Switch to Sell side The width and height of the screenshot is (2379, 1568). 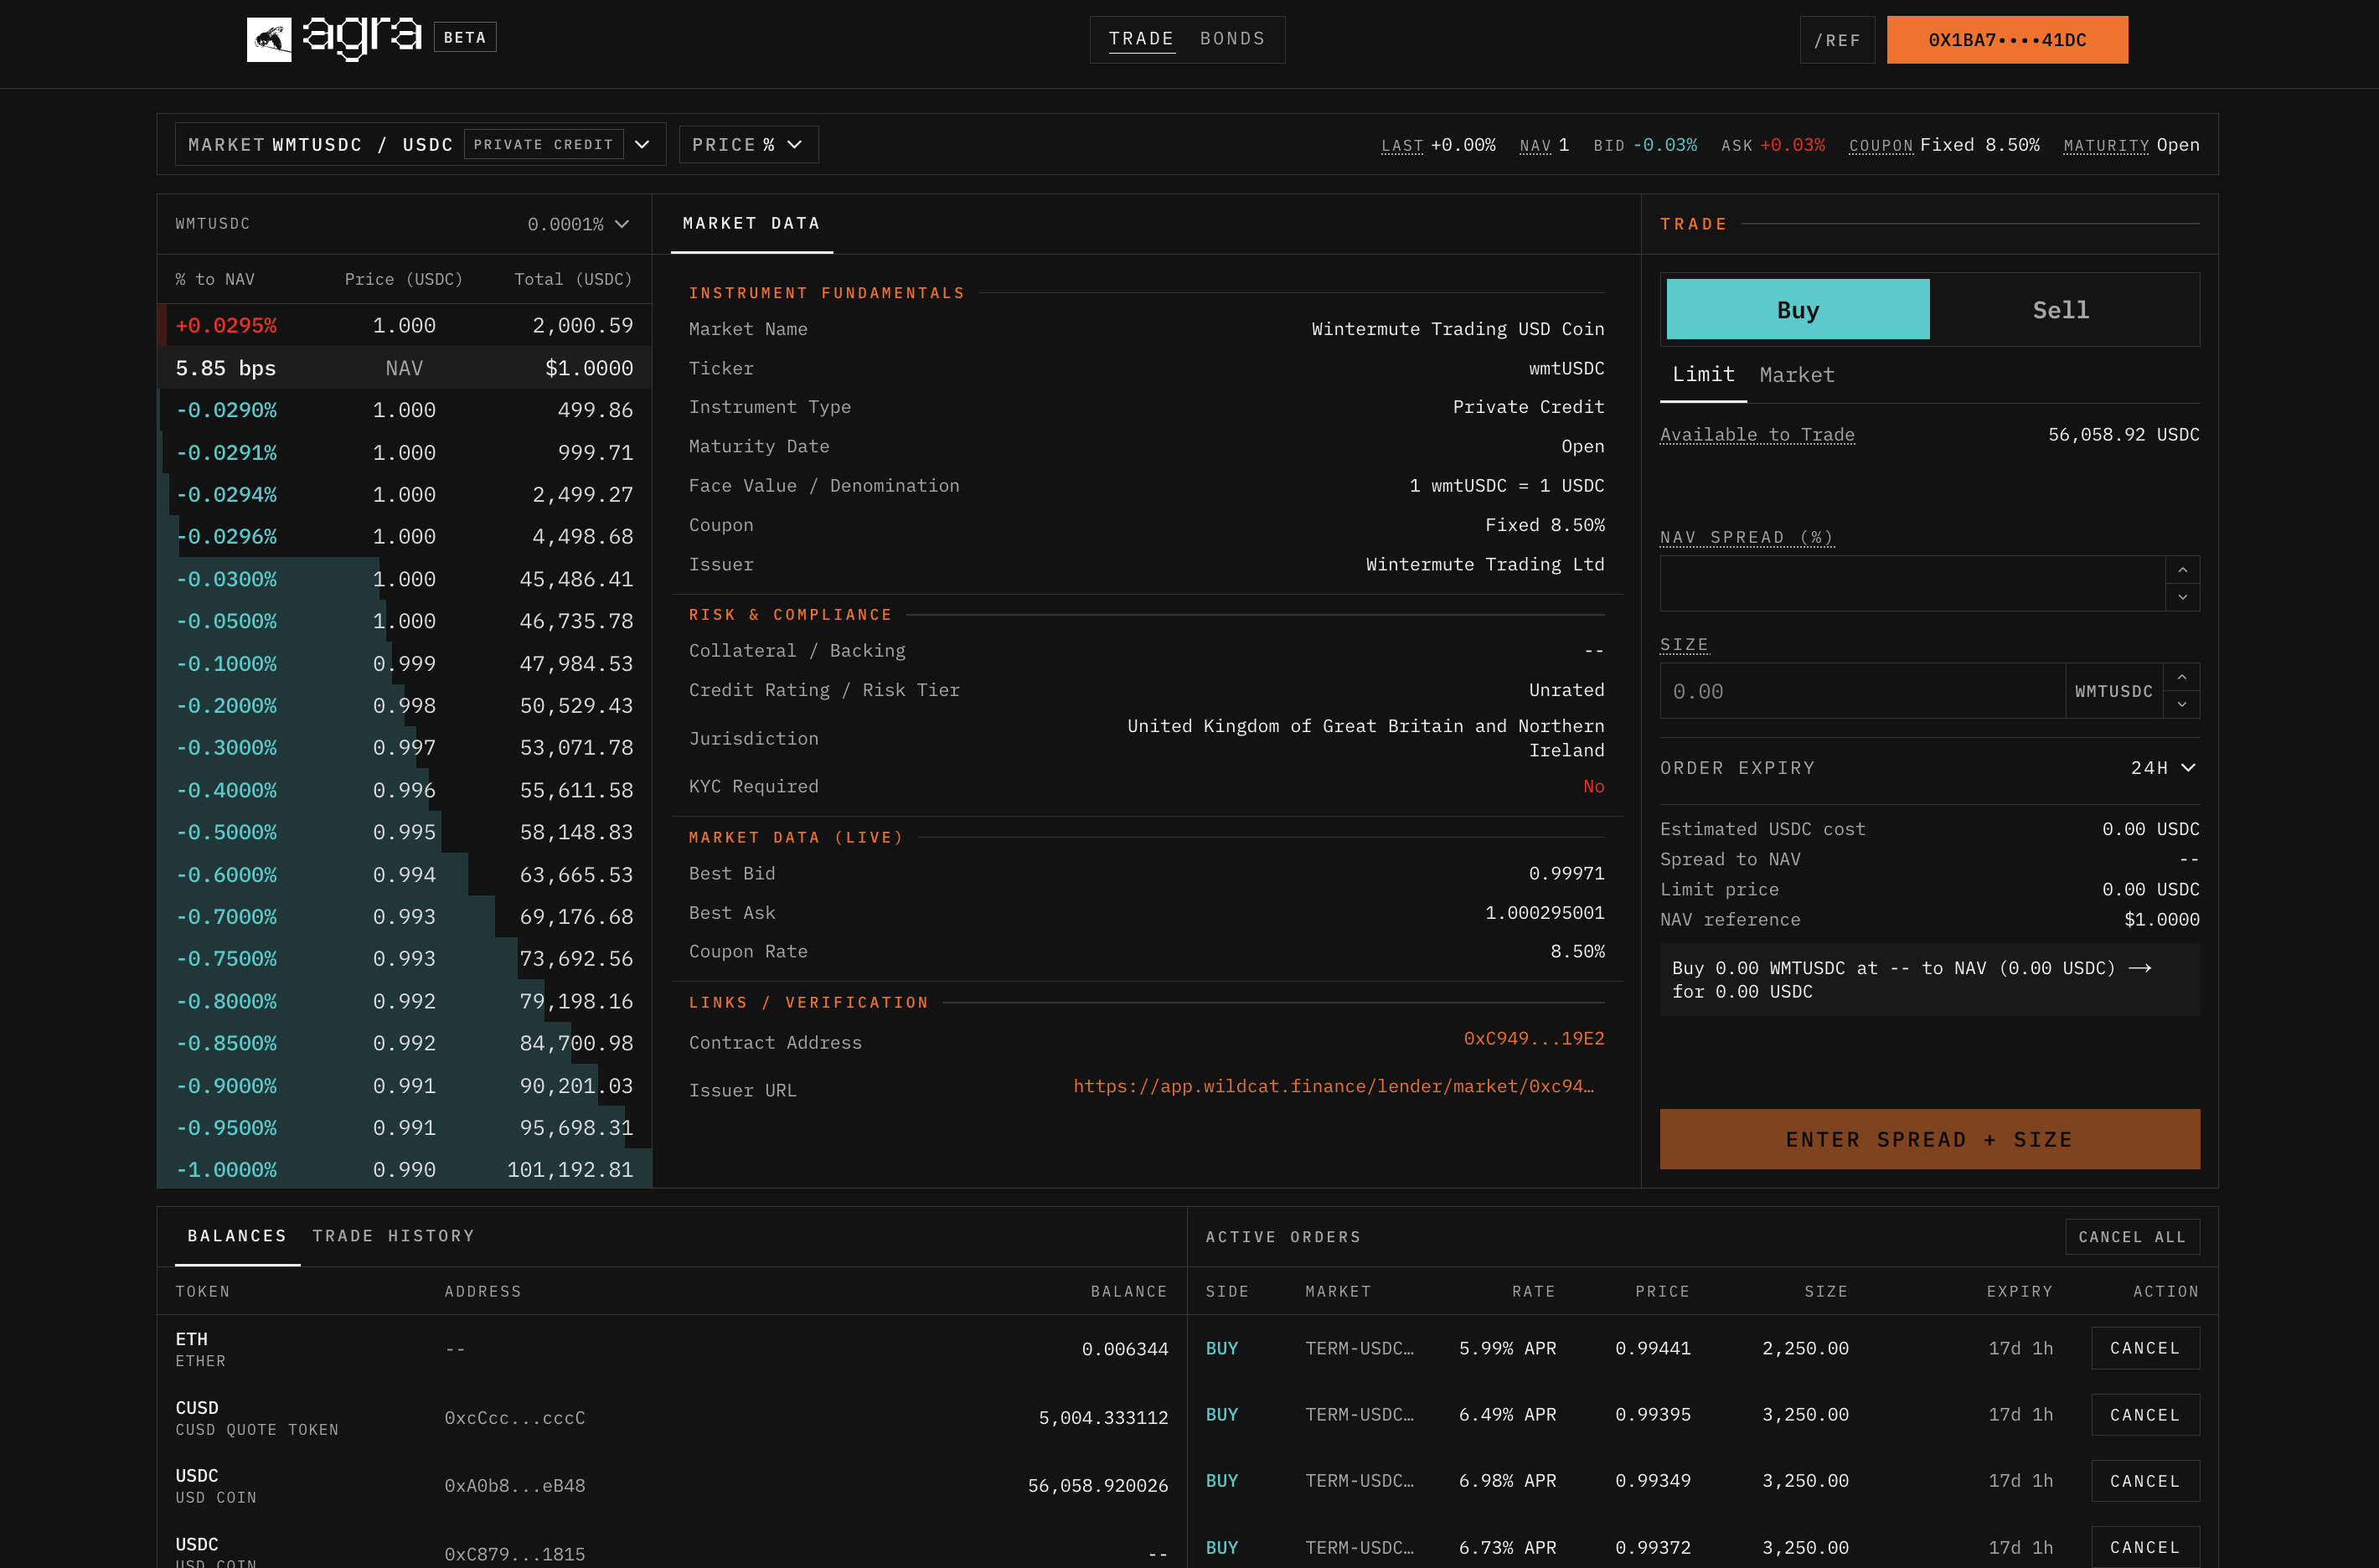pyautogui.click(x=2061, y=310)
